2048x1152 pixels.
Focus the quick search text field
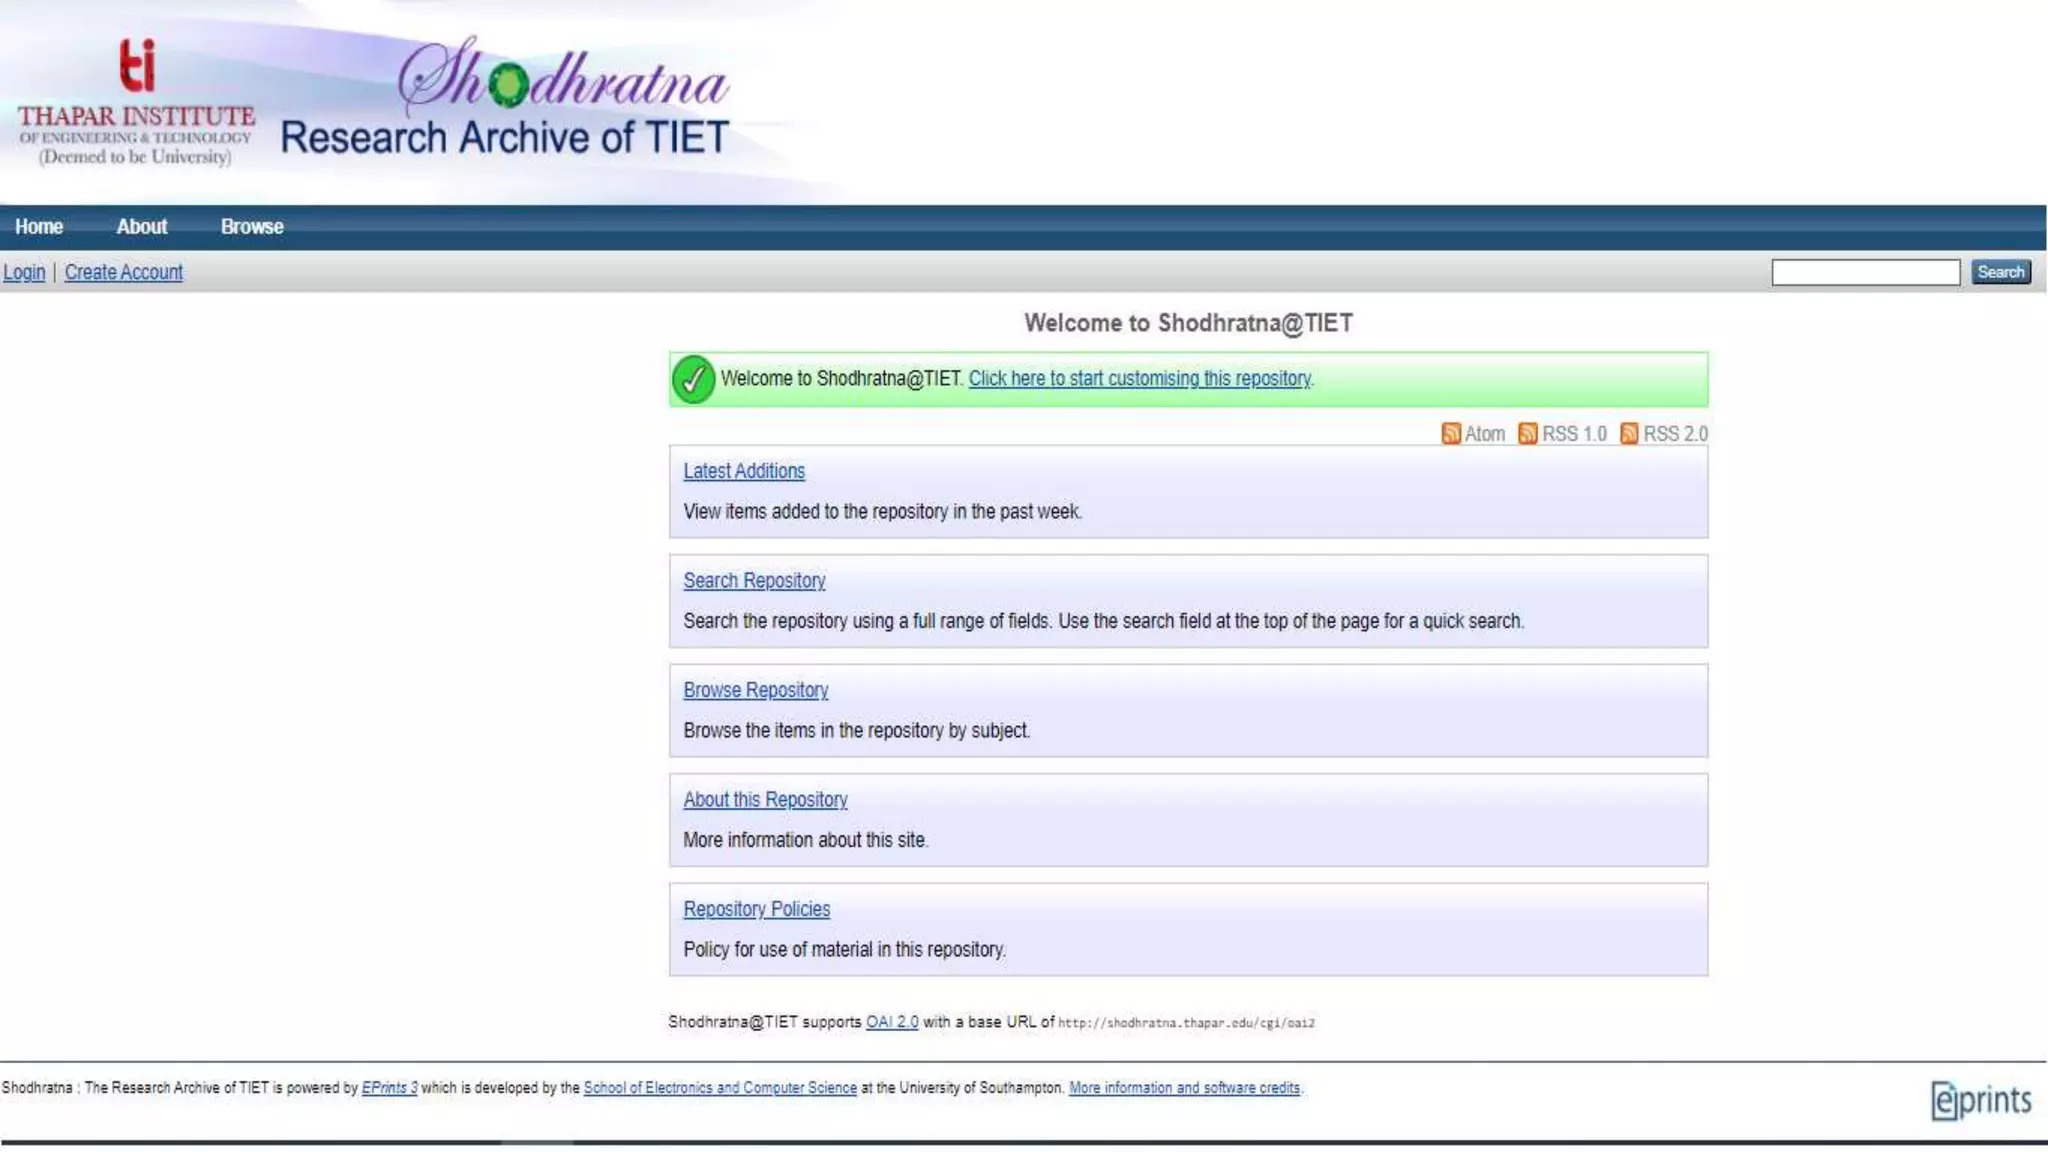click(1865, 272)
